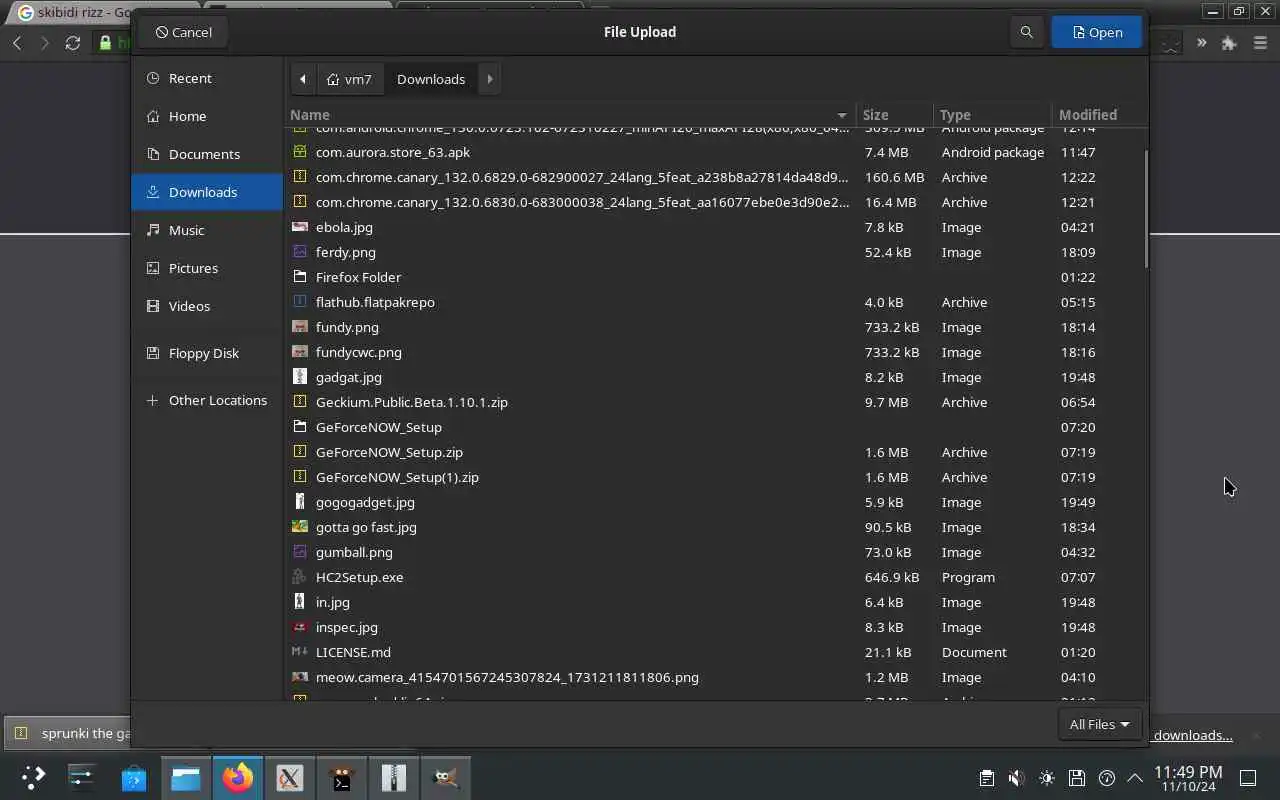
Task: Open GIMP from the taskbar
Action: tap(446, 777)
